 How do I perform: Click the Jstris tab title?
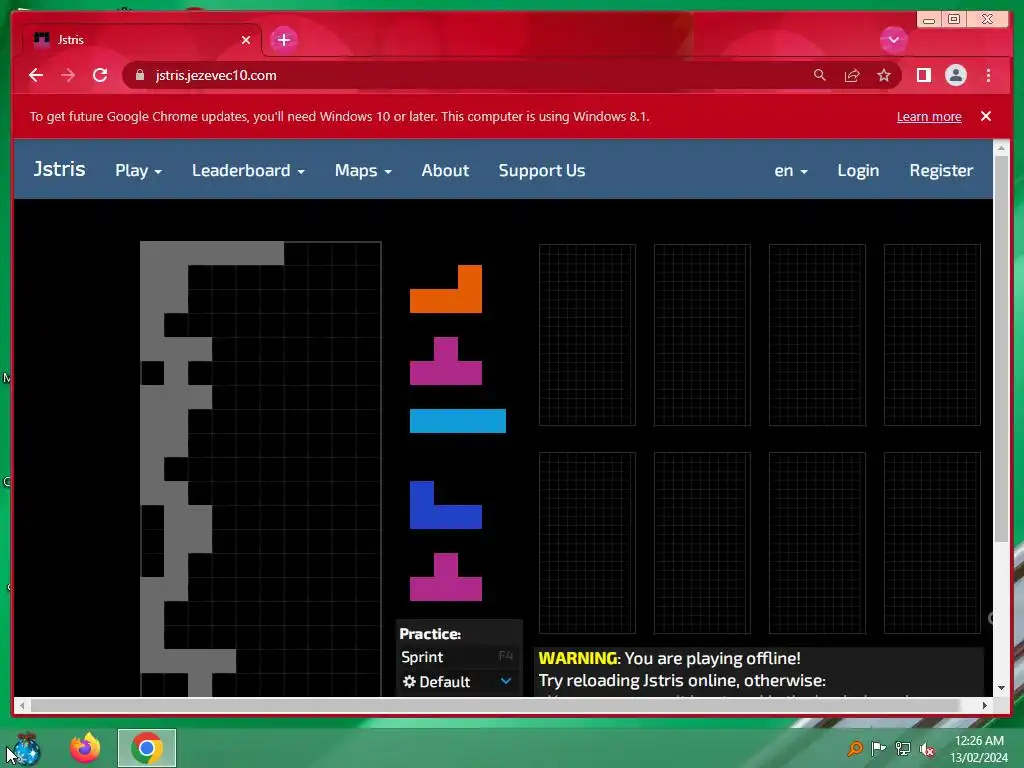[x=71, y=40]
